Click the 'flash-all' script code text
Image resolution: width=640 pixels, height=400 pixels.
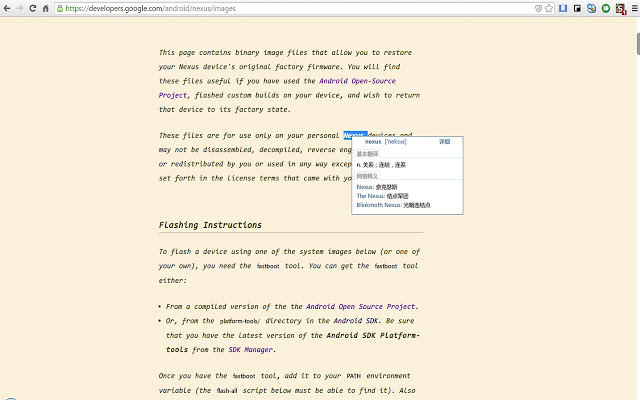227,391
